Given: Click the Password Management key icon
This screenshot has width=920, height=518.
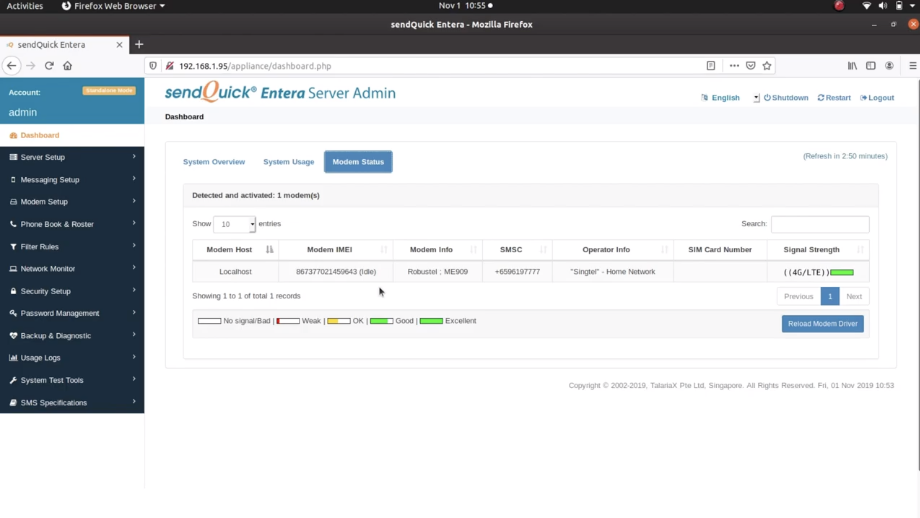Looking at the screenshot, I should [13, 313].
